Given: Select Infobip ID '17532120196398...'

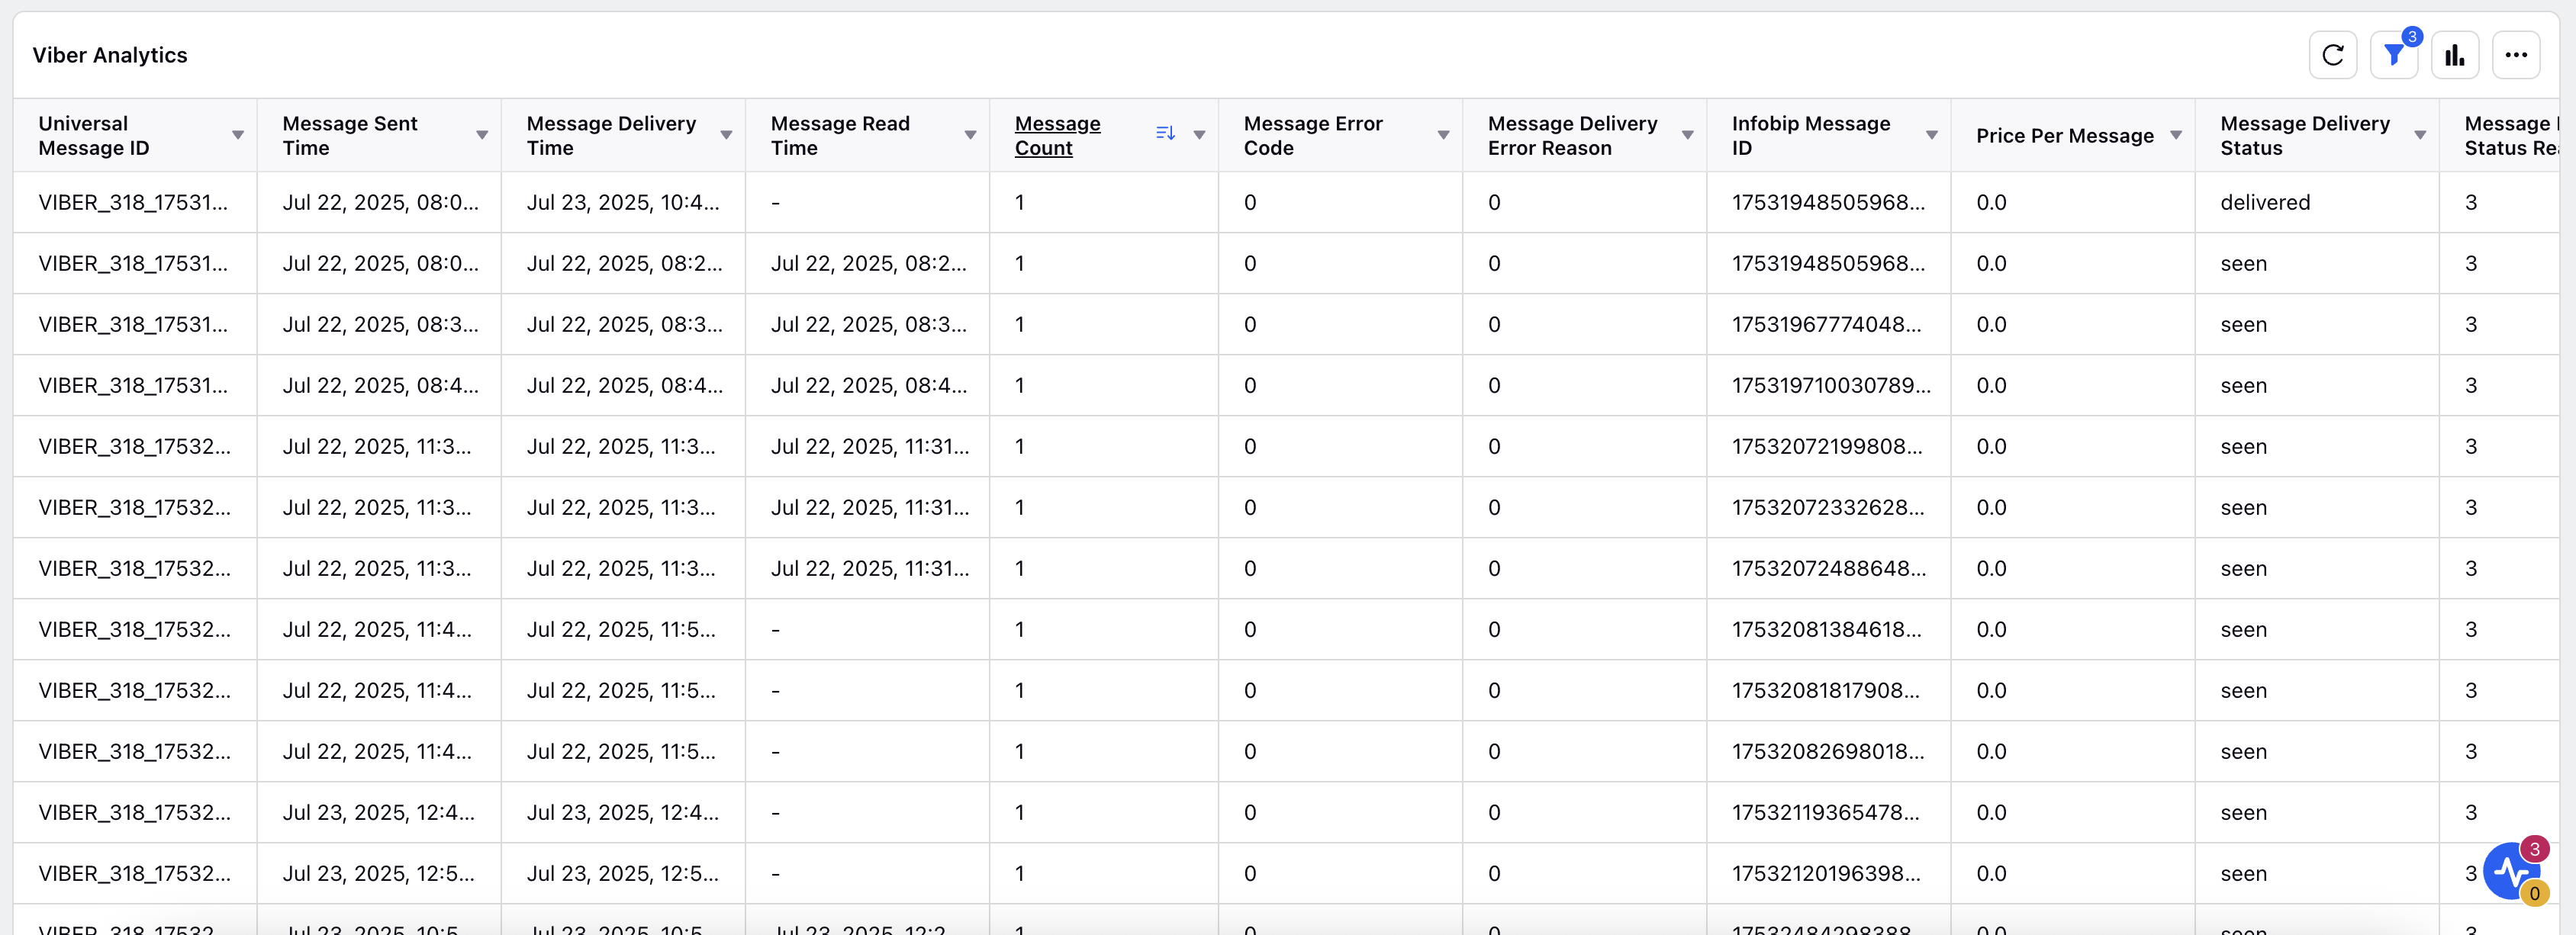Looking at the screenshot, I should tap(1826, 873).
